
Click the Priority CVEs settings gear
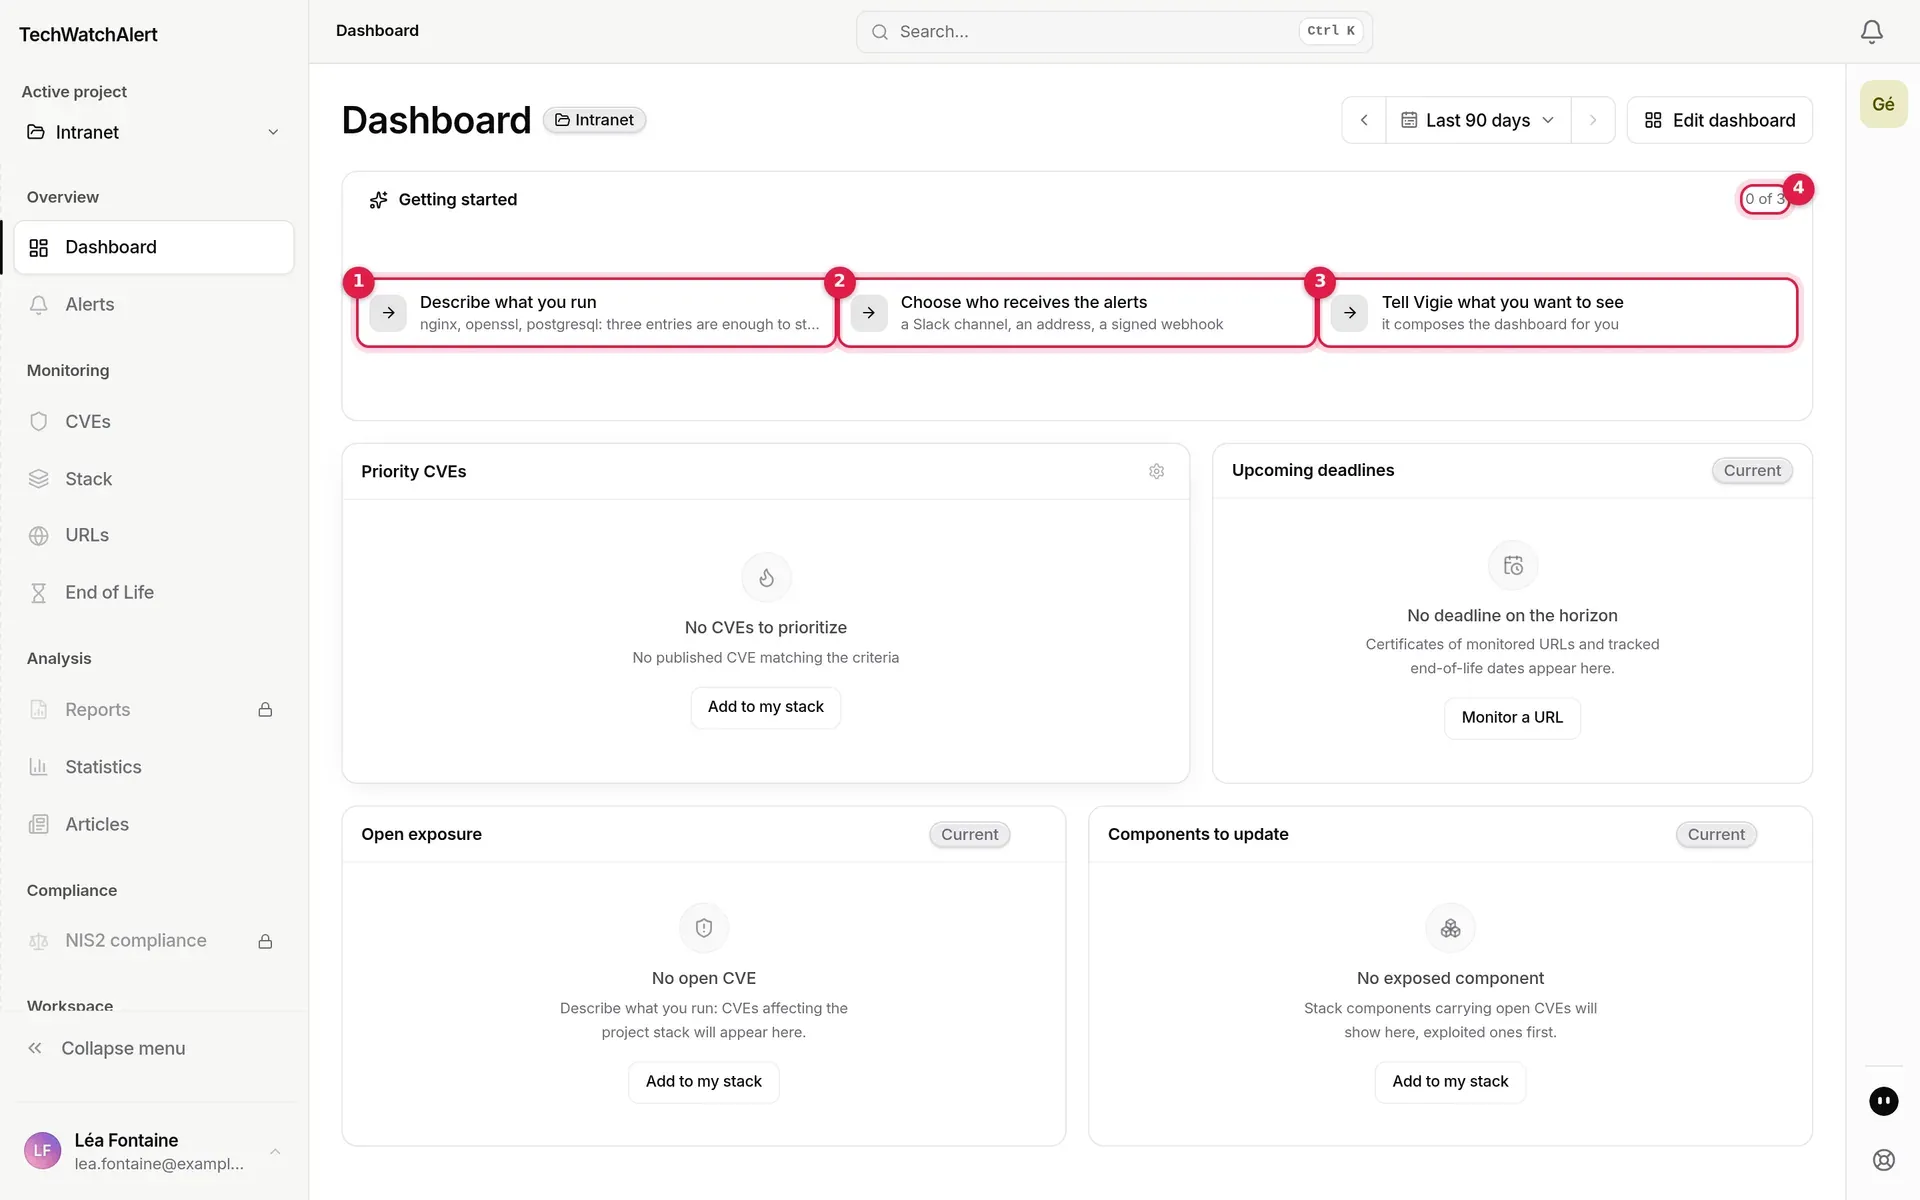(x=1156, y=471)
